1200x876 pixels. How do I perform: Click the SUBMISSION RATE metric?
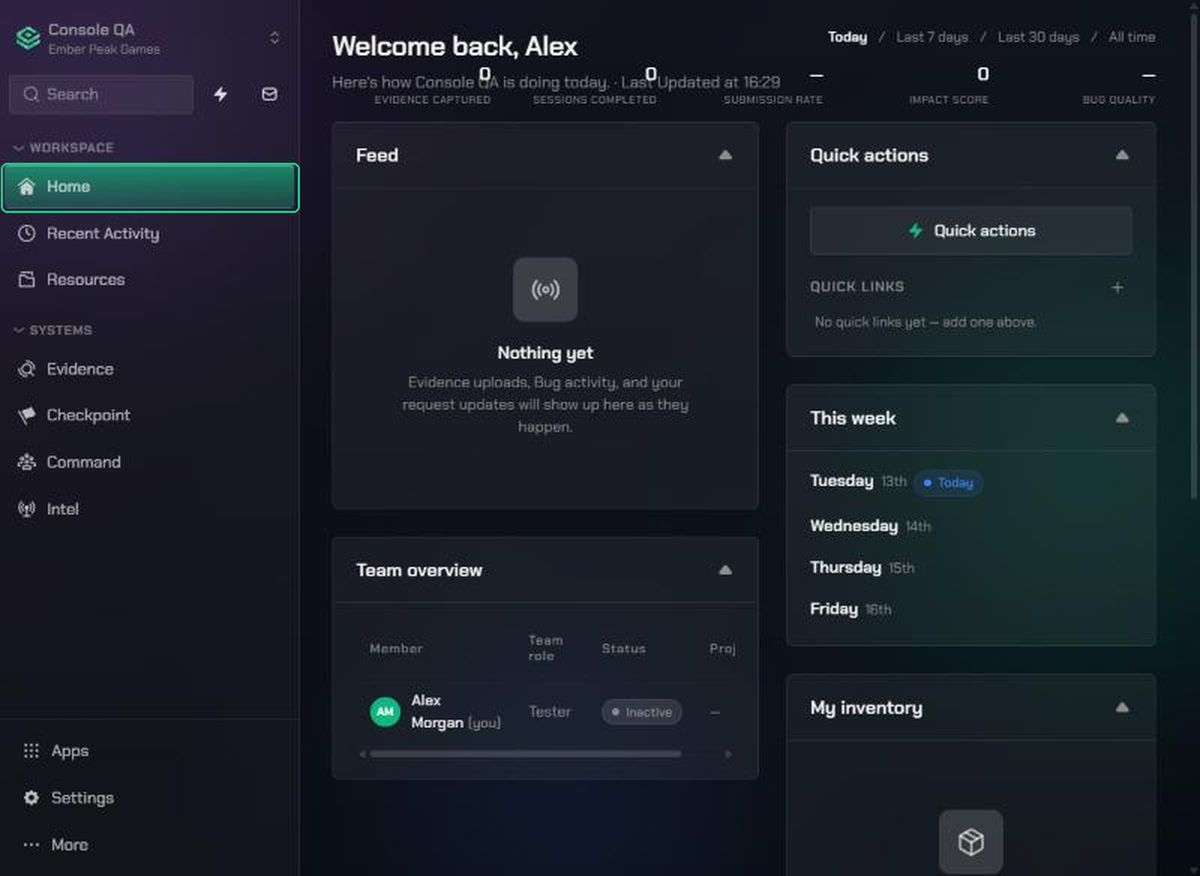(773, 85)
